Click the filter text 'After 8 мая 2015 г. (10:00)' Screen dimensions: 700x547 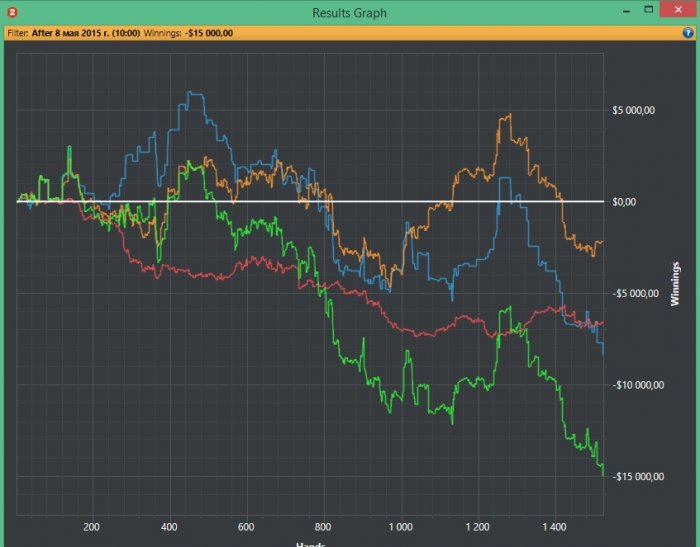(x=86, y=33)
